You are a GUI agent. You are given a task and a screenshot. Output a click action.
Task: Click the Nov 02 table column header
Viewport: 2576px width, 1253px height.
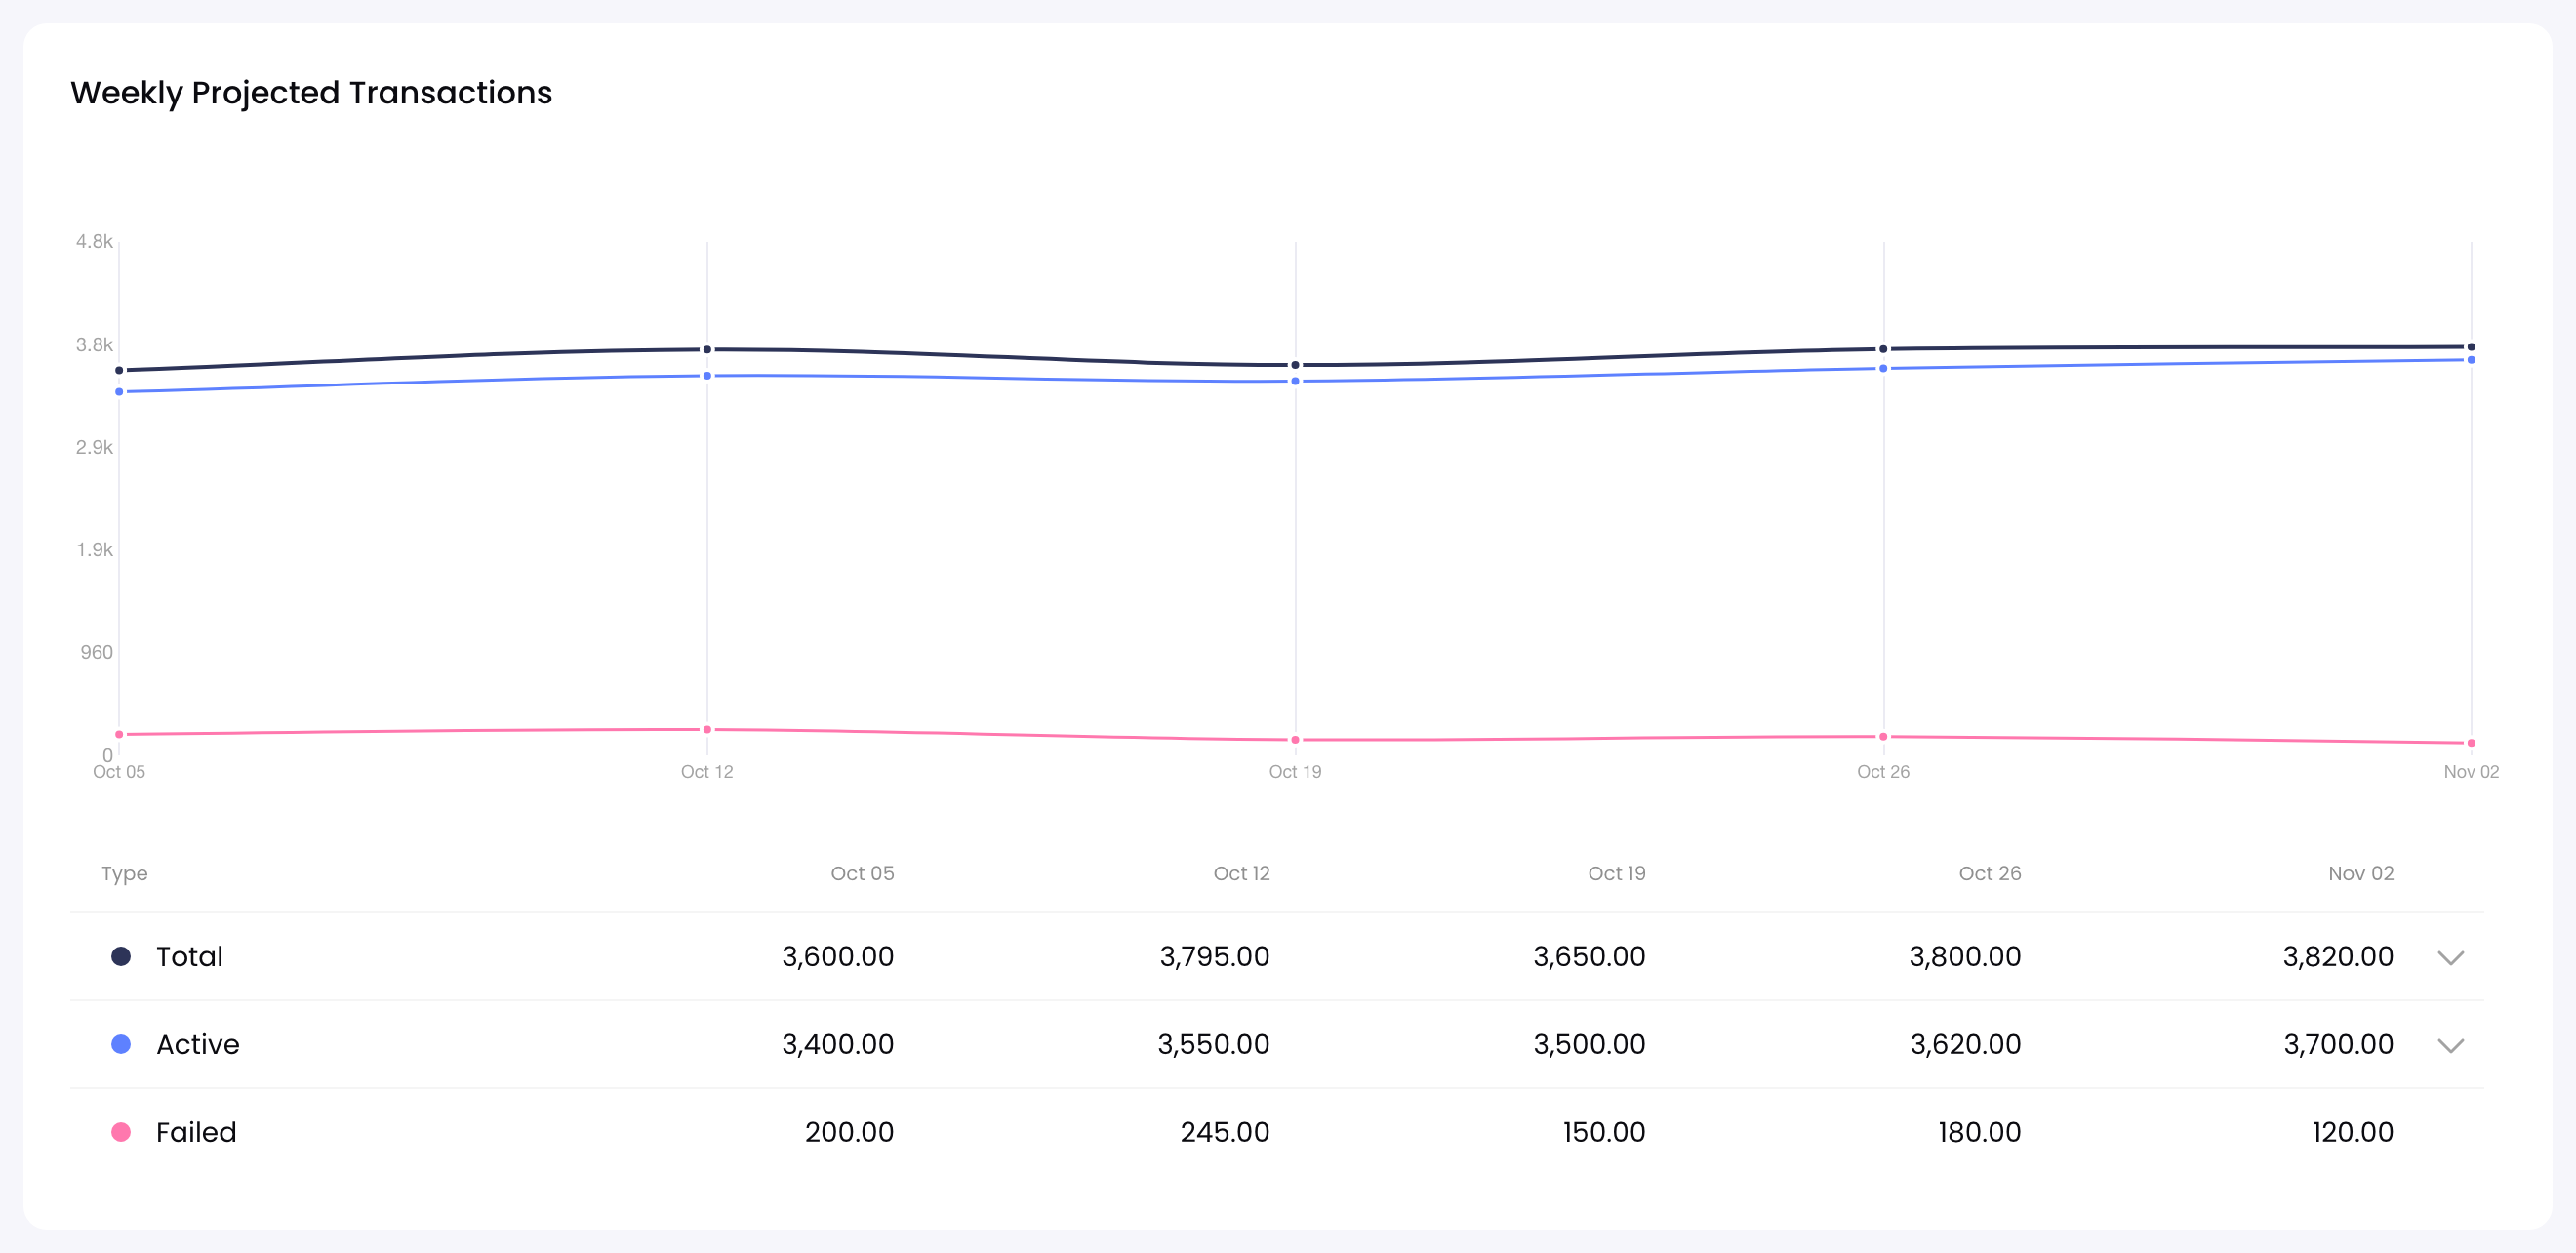coord(2361,873)
